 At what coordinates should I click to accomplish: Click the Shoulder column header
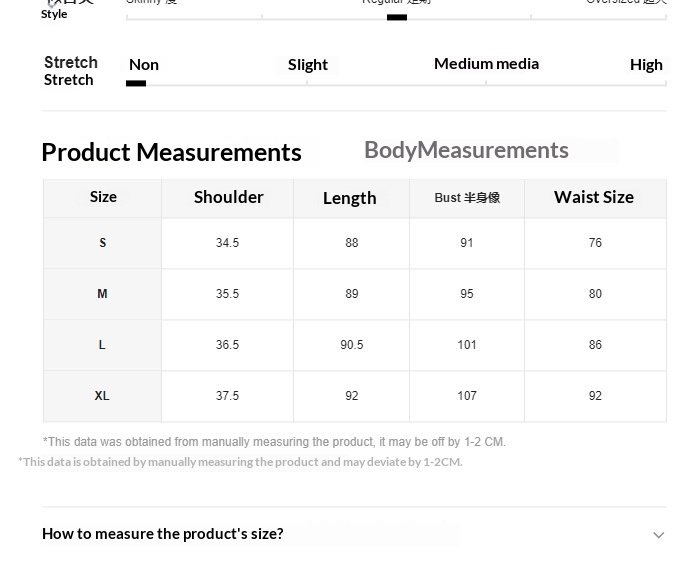coord(229,197)
